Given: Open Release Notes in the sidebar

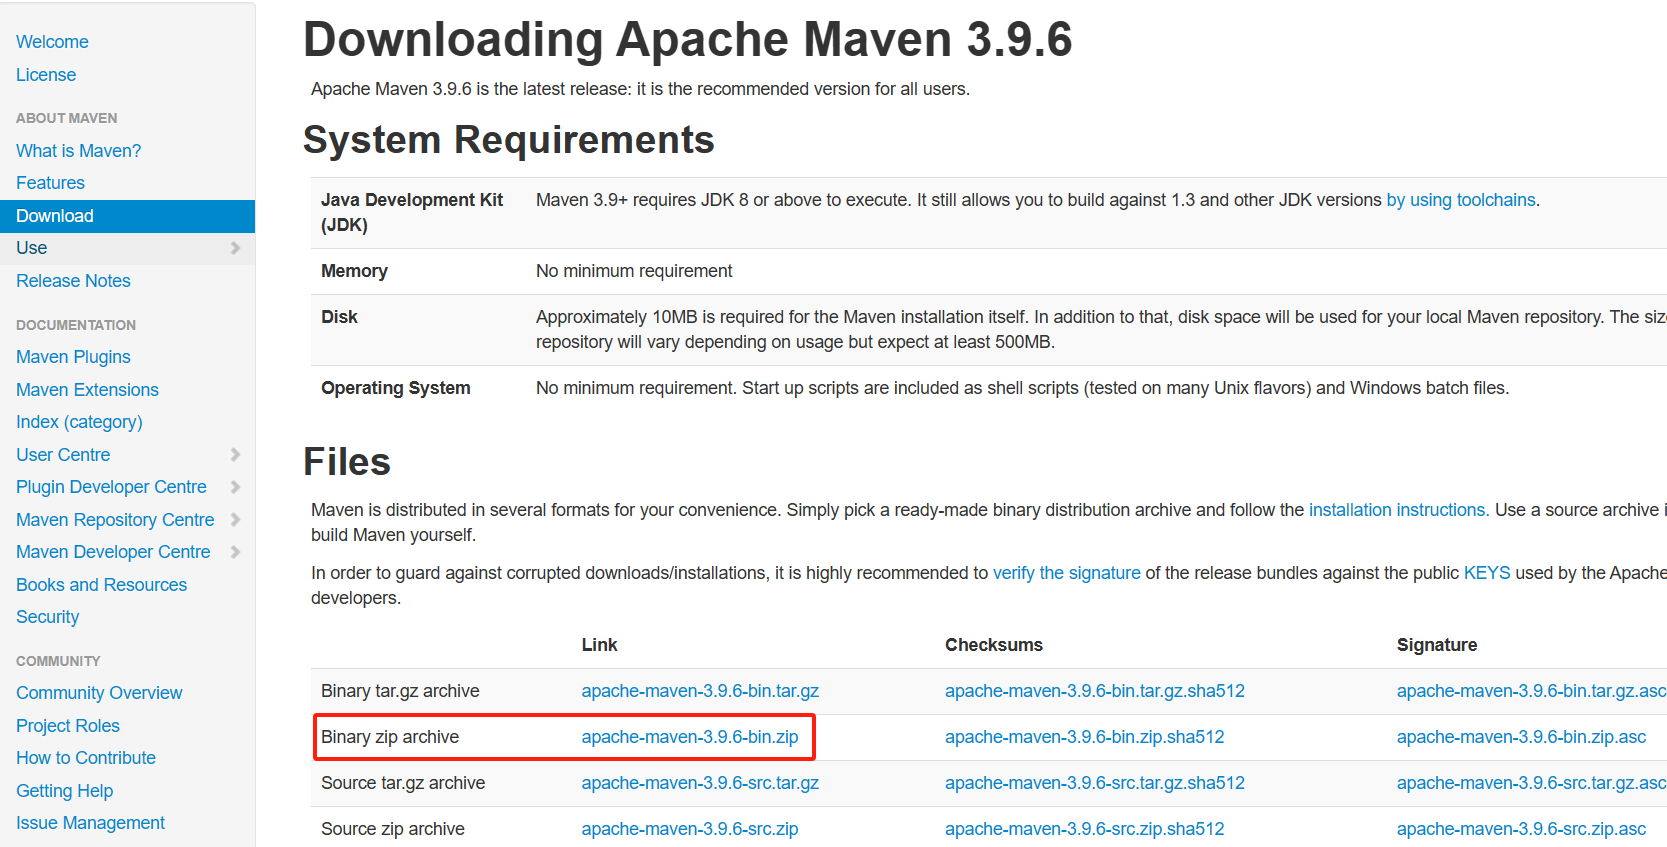Looking at the screenshot, I should pyautogui.click(x=73, y=281).
